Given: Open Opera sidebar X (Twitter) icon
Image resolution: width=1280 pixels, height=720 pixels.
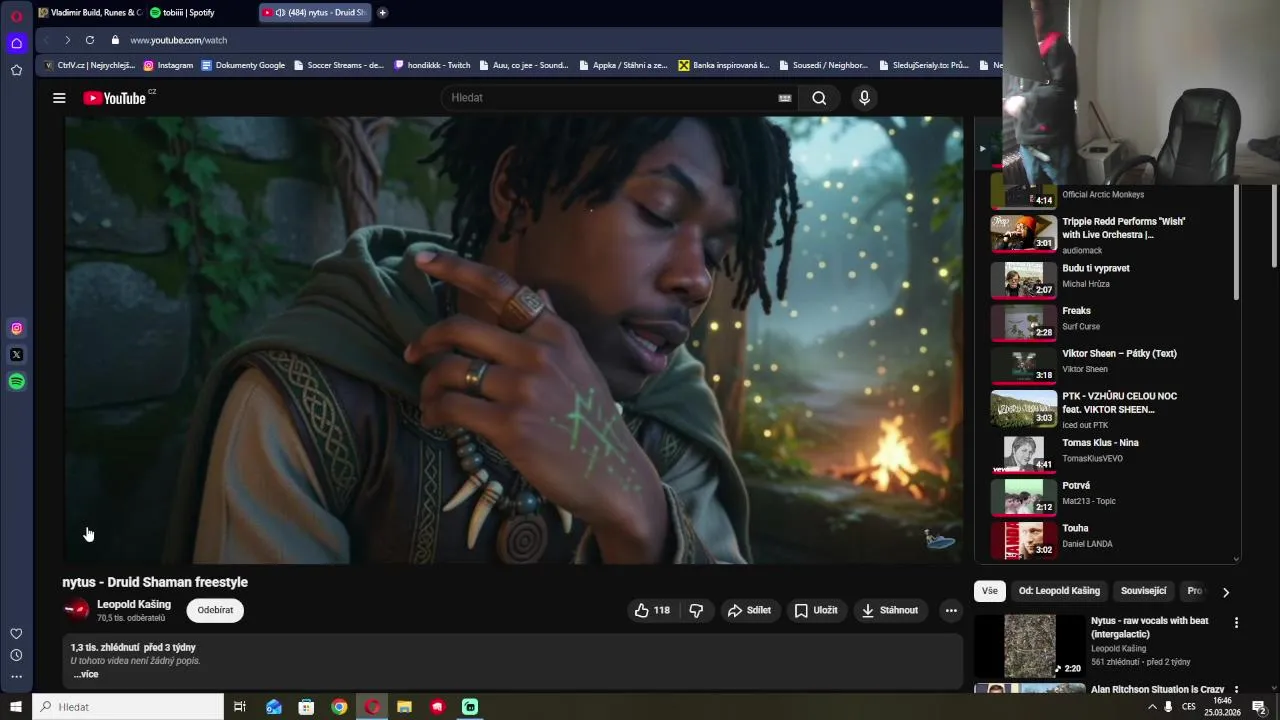Looking at the screenshot, I should click(x=16, y=355).
